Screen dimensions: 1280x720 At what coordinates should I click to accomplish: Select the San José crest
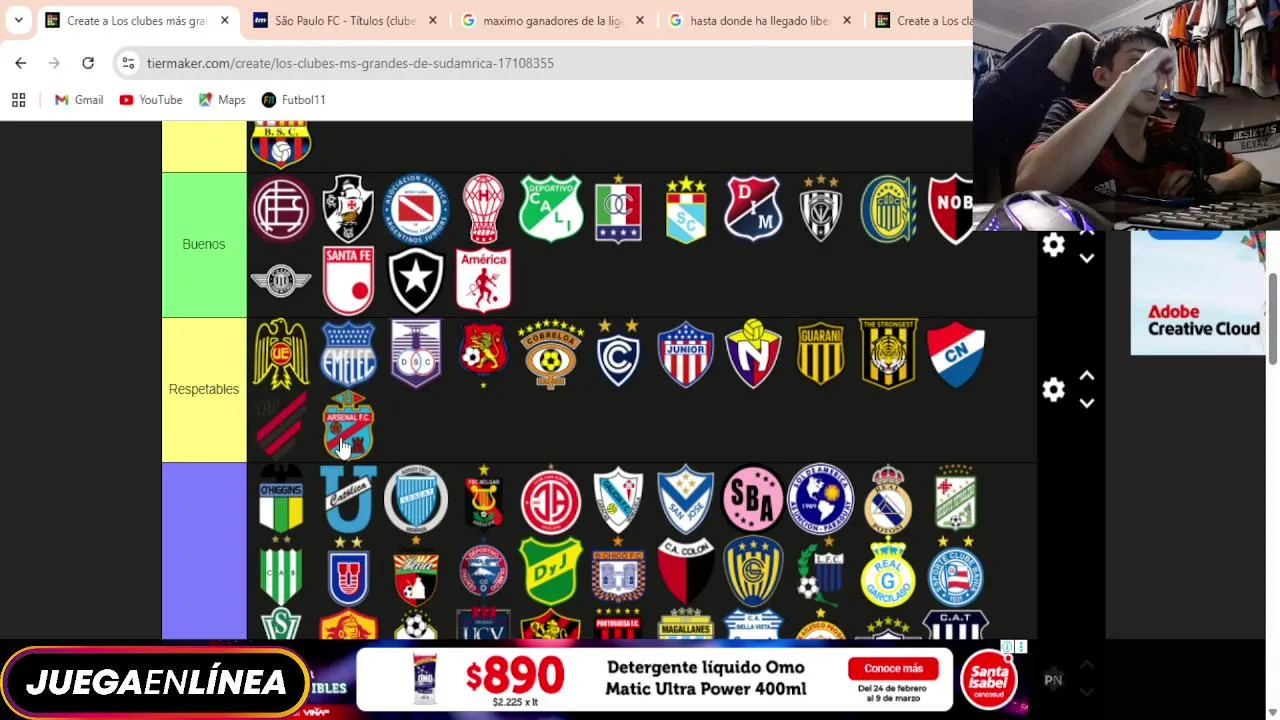coord(686,498)
